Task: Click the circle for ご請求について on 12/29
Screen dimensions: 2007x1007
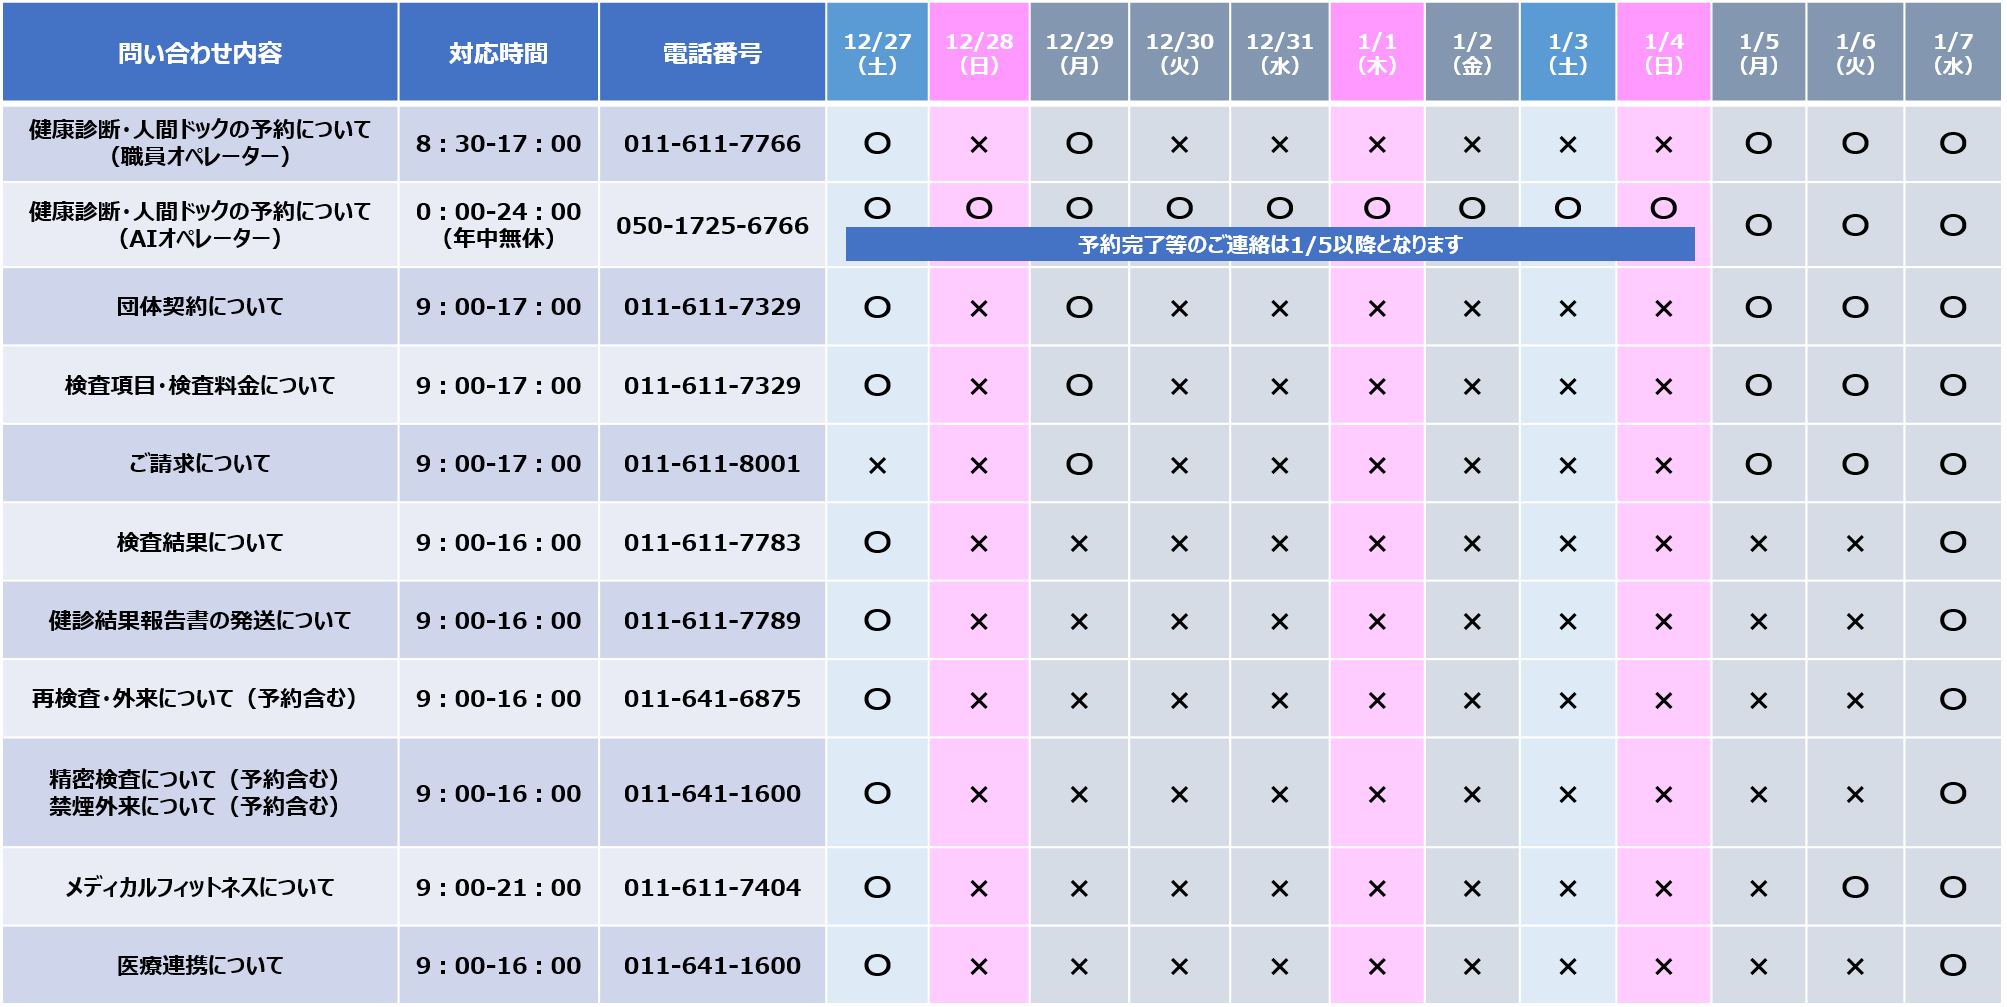Action: point(1079,464)
